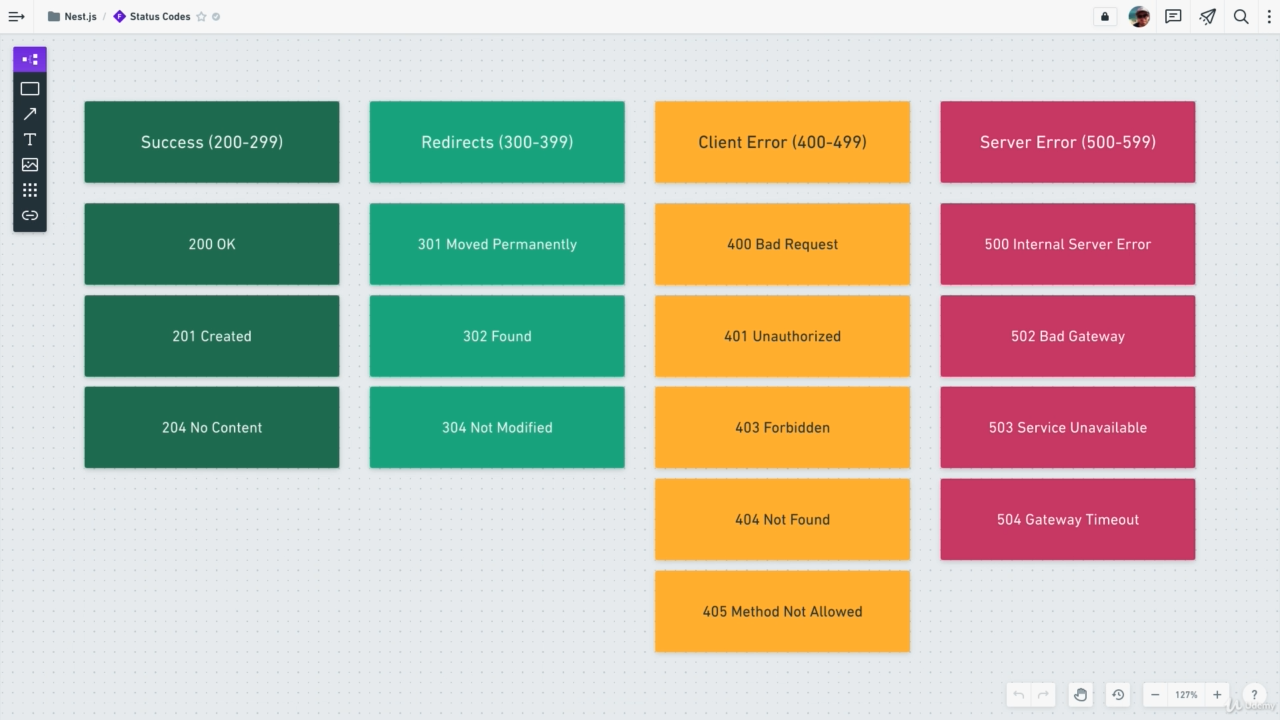1280x720 pixels.
Task: Select the 404 Not Found card
Action: (782, 519)
